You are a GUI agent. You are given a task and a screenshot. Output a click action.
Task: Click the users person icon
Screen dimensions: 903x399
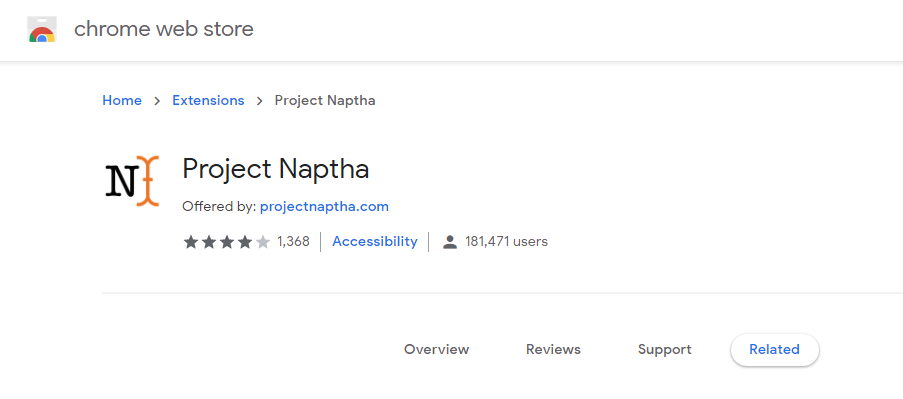450,242
